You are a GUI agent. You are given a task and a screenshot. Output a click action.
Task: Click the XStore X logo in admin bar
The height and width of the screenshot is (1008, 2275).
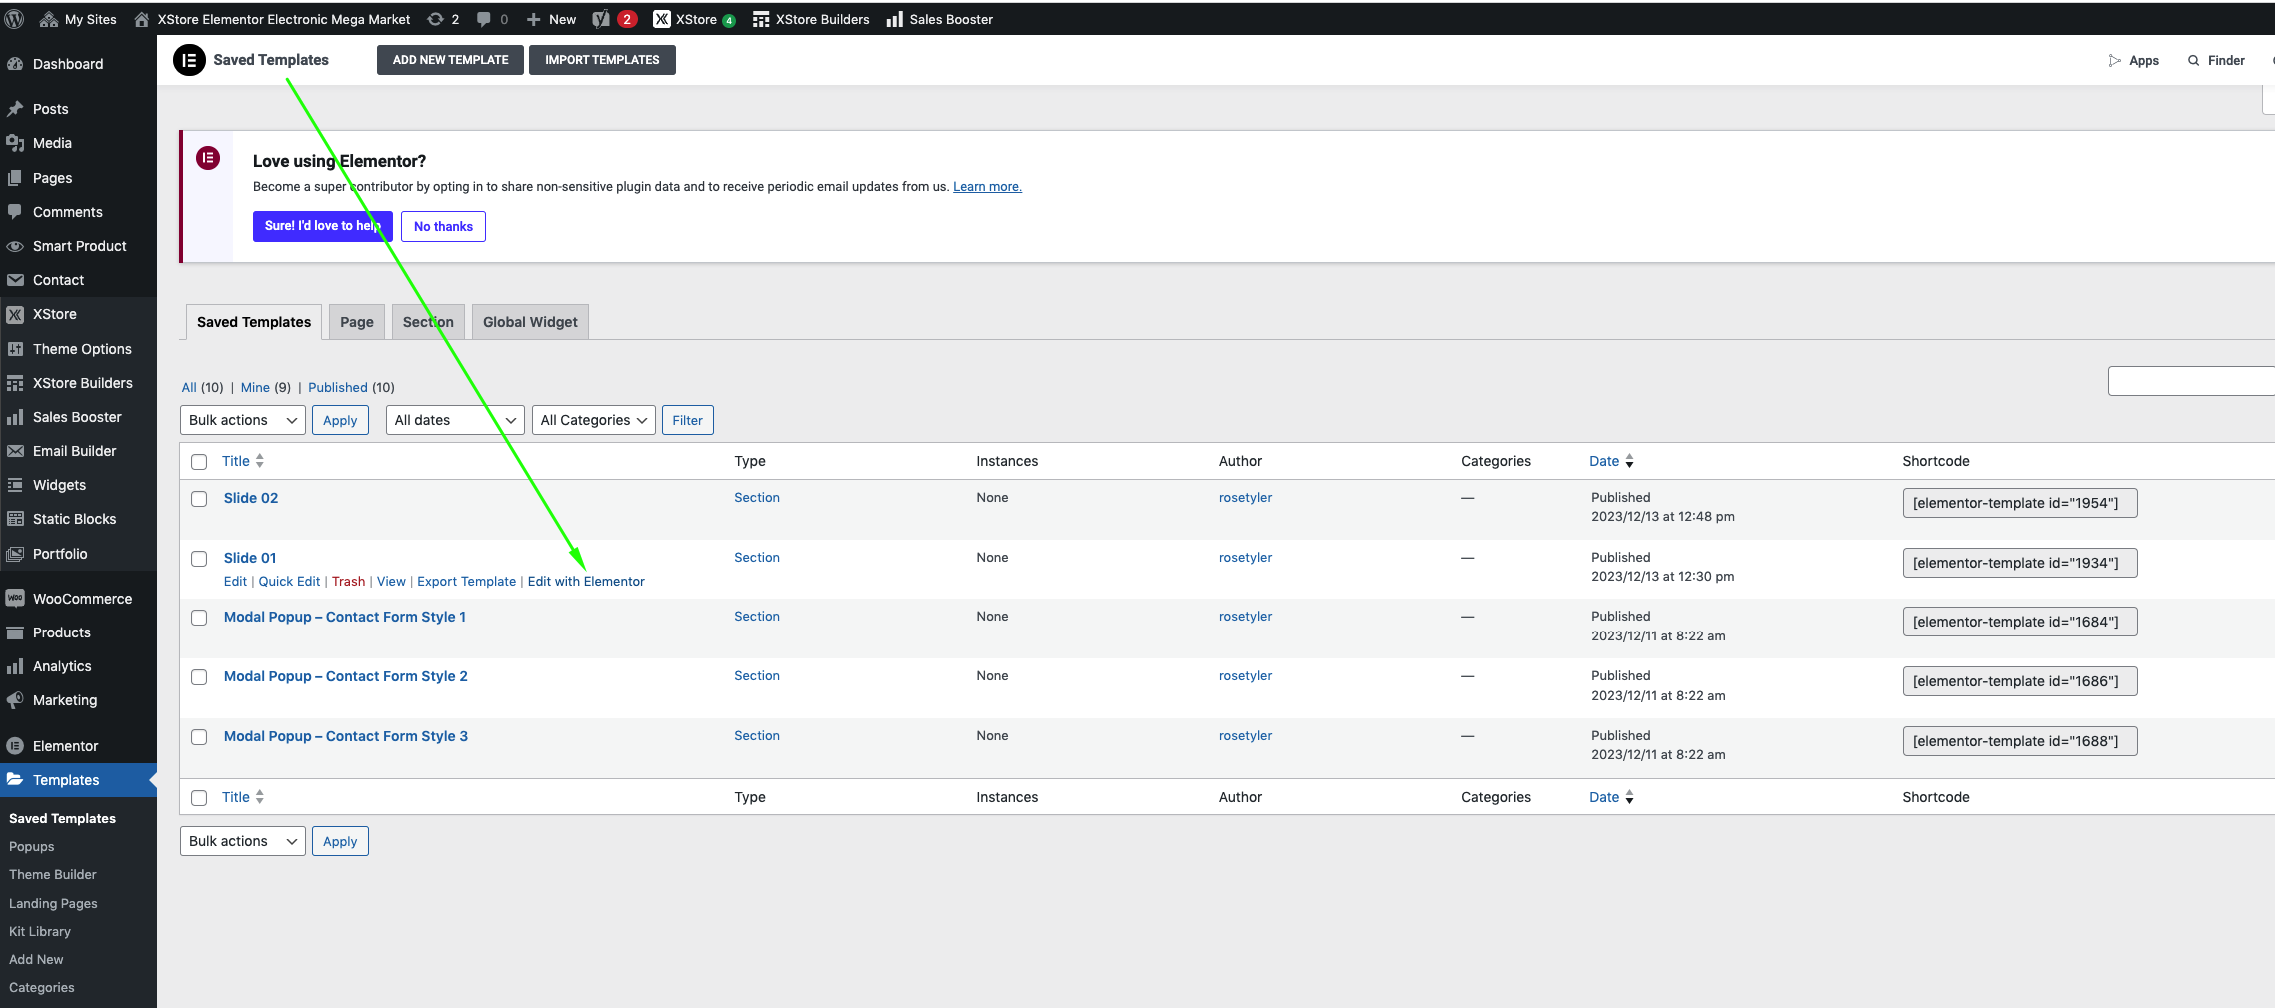point(662,19)
